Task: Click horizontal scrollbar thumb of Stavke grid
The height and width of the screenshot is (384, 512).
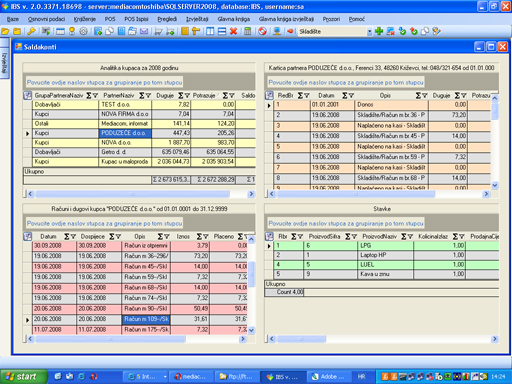Action: (x=301, y=339)
